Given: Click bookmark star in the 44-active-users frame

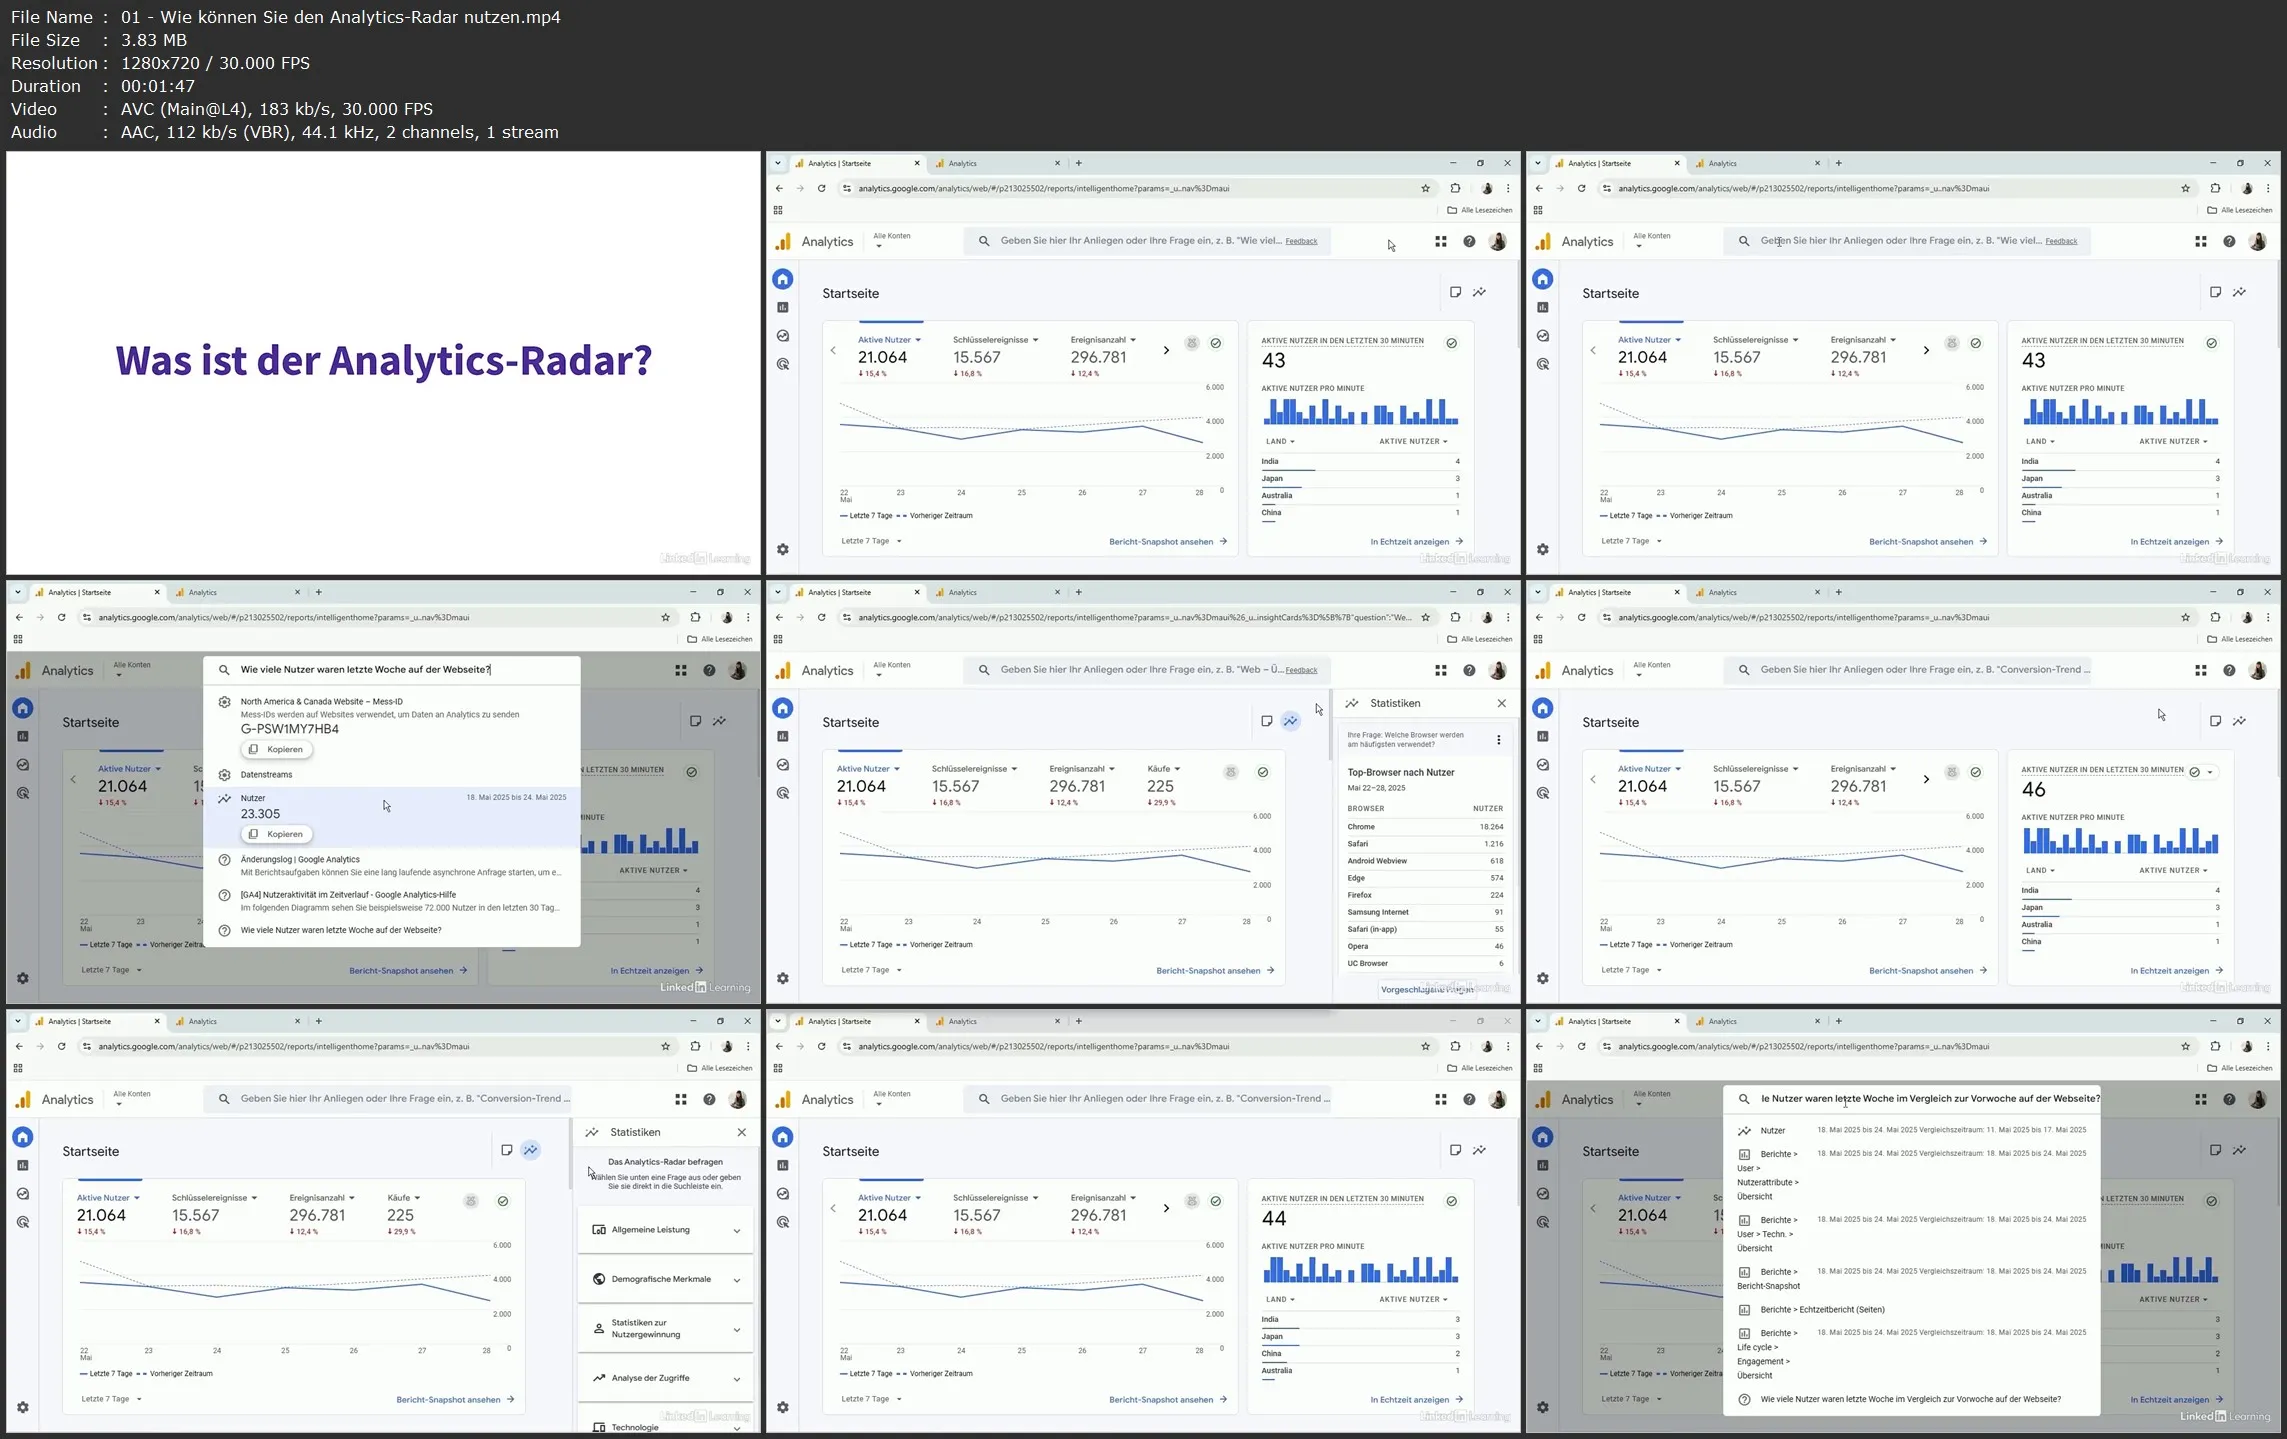Looking at the screenshot, I should coord(1425,1047).
